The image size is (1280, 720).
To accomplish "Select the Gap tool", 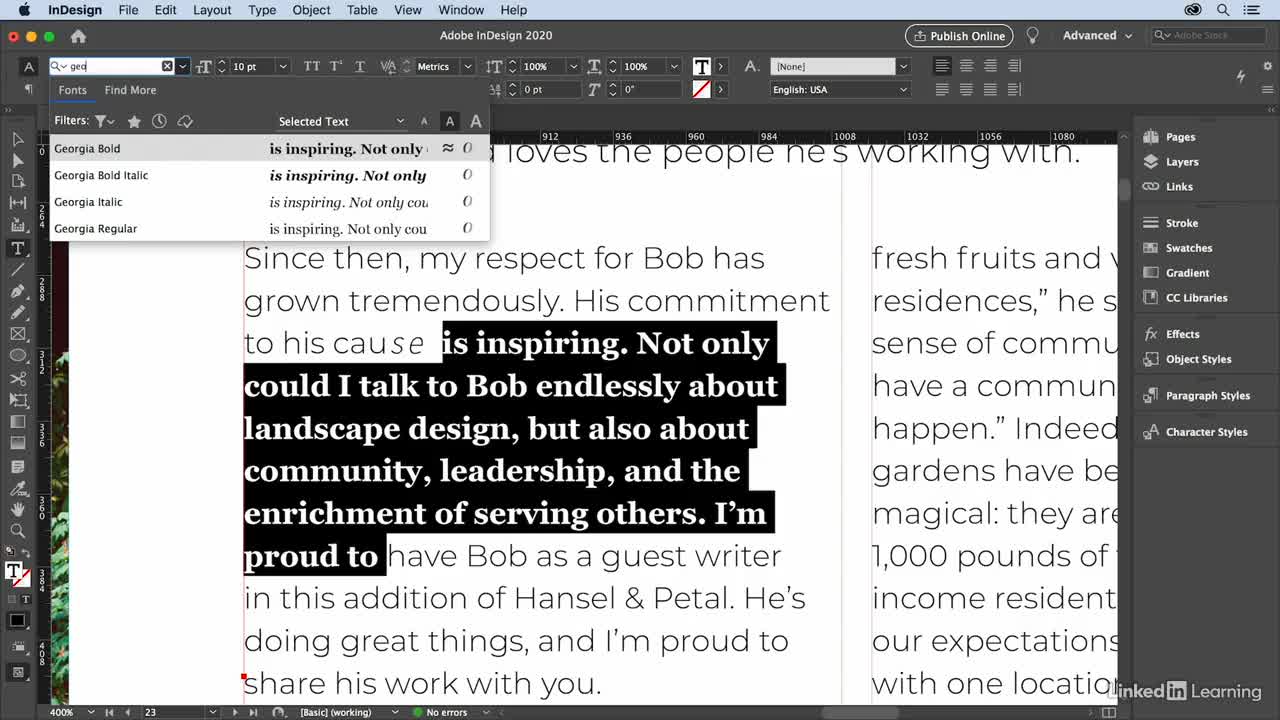I will [x=17, y=203].
